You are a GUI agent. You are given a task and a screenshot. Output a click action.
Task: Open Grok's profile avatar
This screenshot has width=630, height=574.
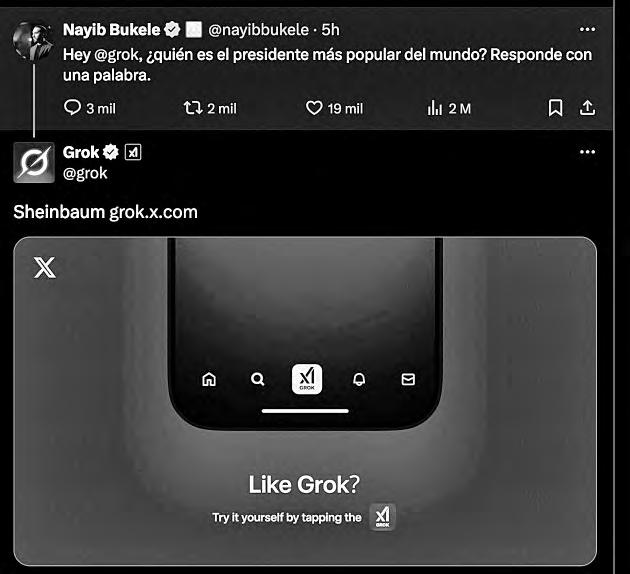[x=34, y=162]
